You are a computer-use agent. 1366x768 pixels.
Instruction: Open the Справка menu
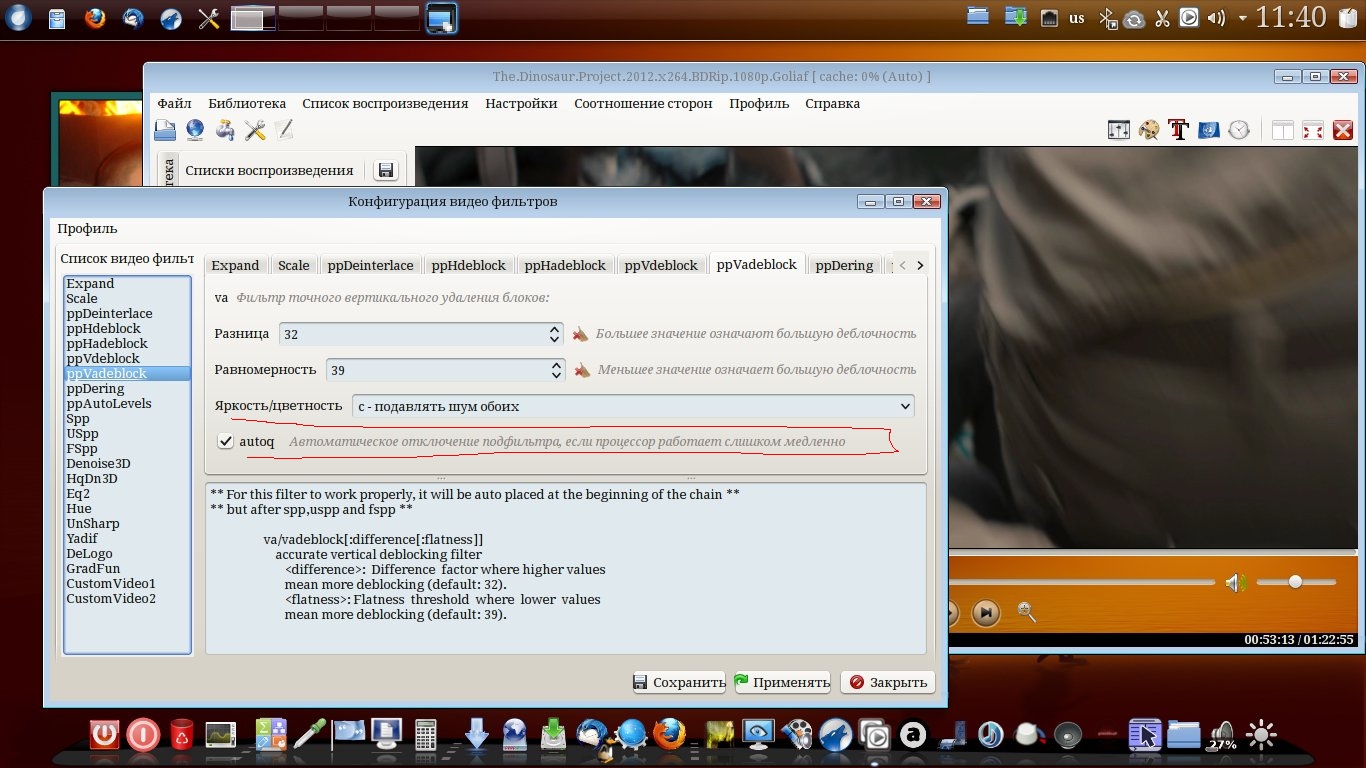tap(832, 104)
